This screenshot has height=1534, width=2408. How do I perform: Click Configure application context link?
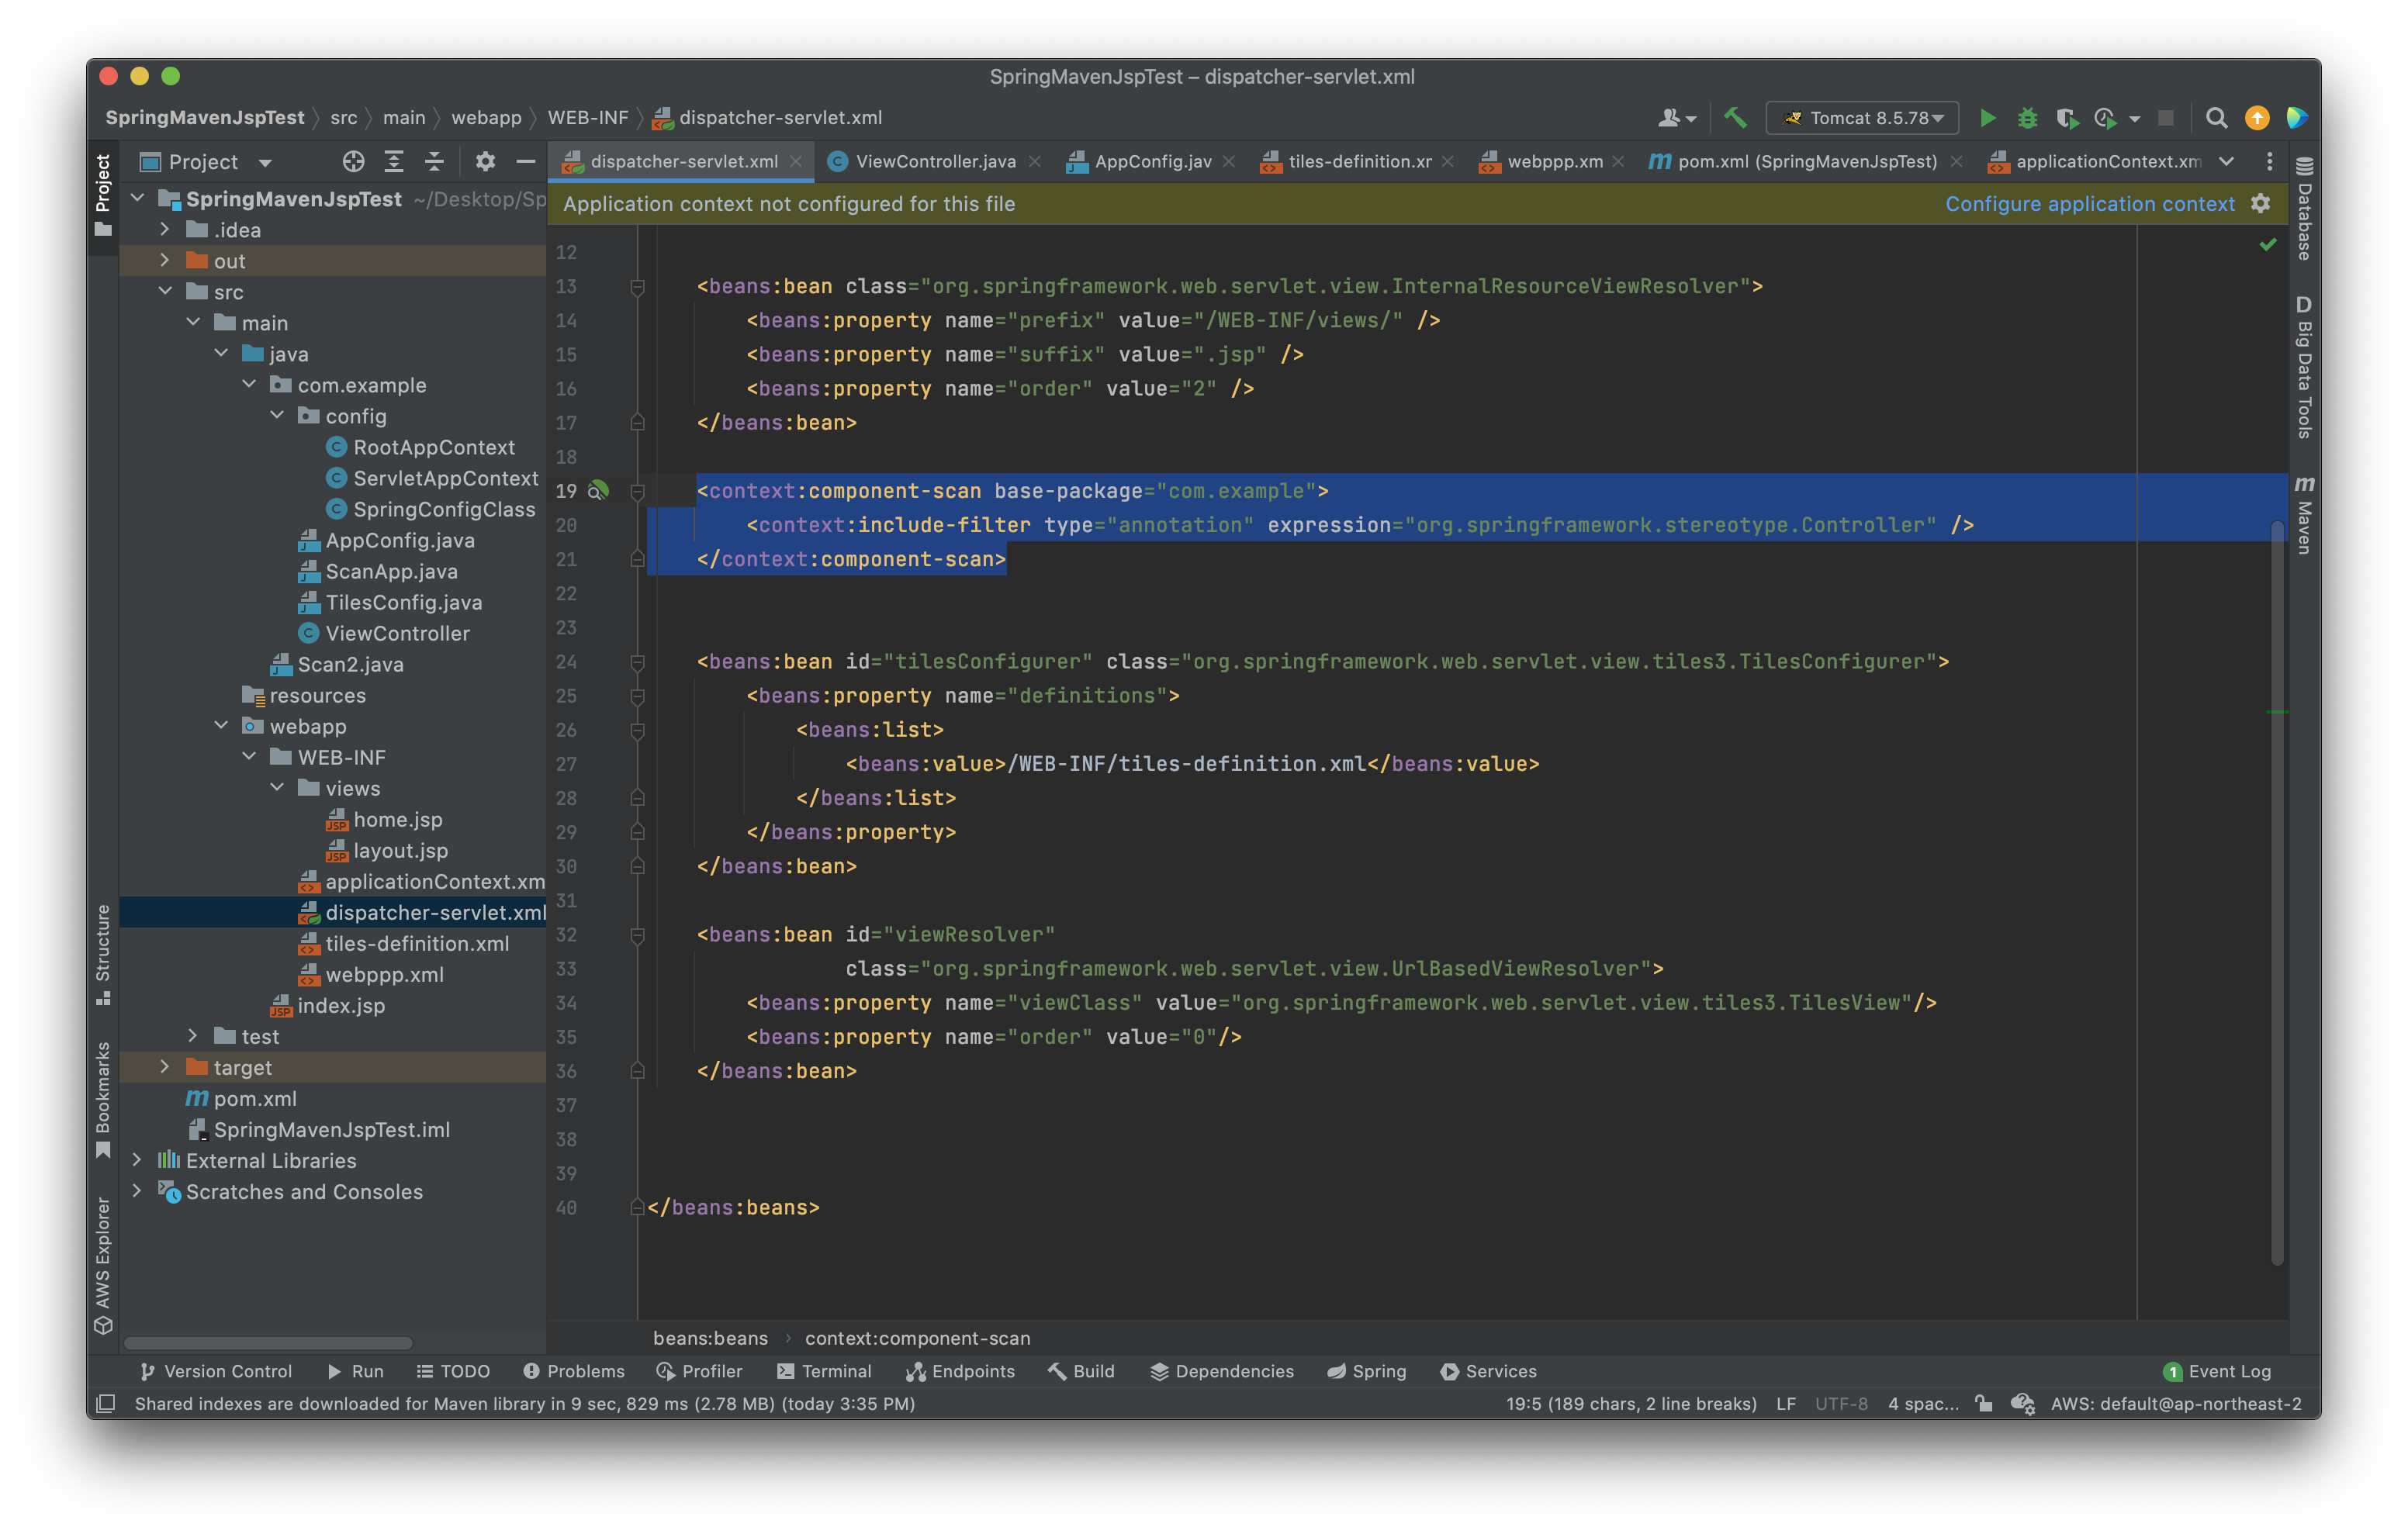(2089, 204)
